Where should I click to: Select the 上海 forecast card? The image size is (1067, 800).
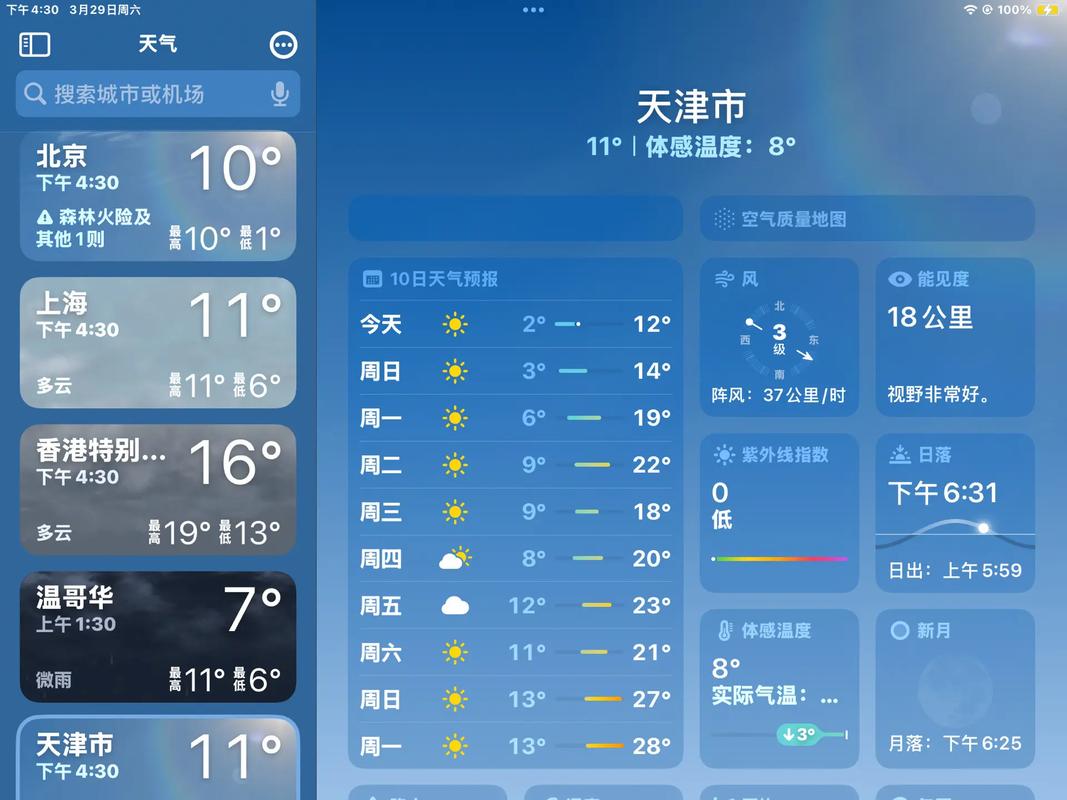pyautogui.click(x=157, y=342)
